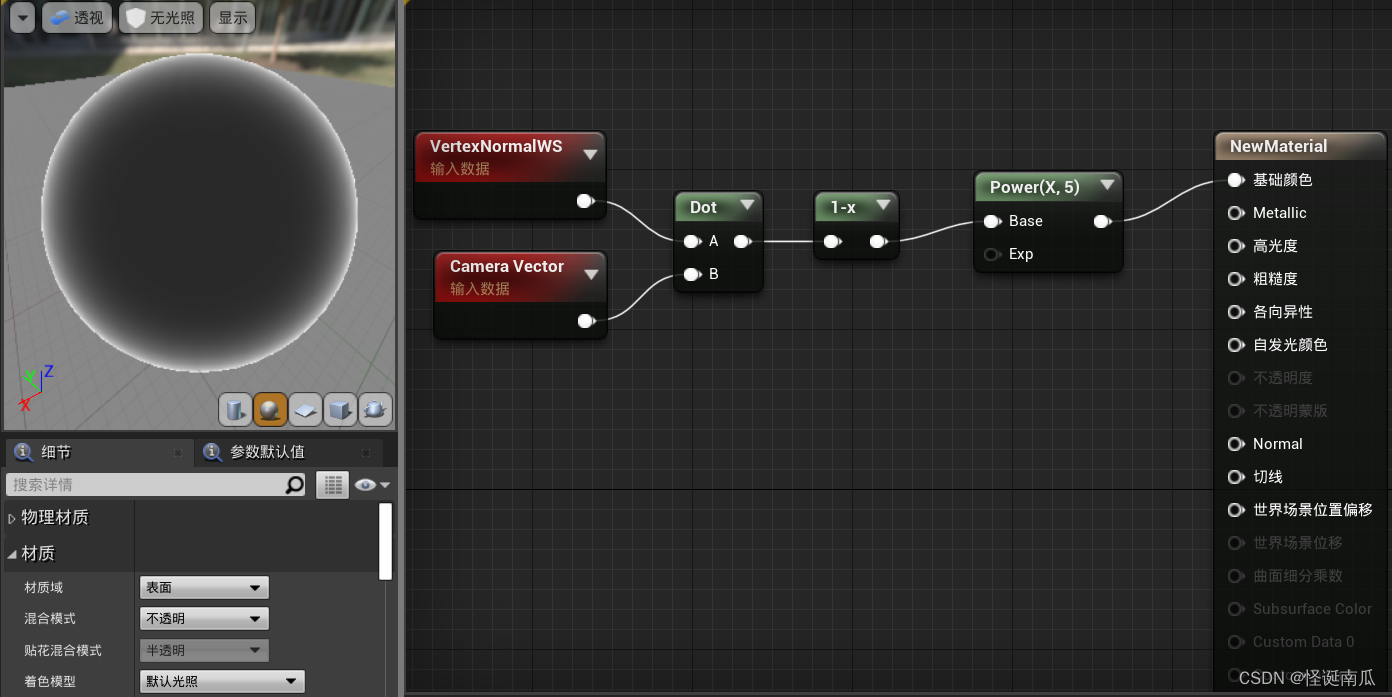Open the 贴花混合模式 dropdown showing 半透明
This screenshot has width=1392, height=697.
pyautogui.click(x=204, y=650)
